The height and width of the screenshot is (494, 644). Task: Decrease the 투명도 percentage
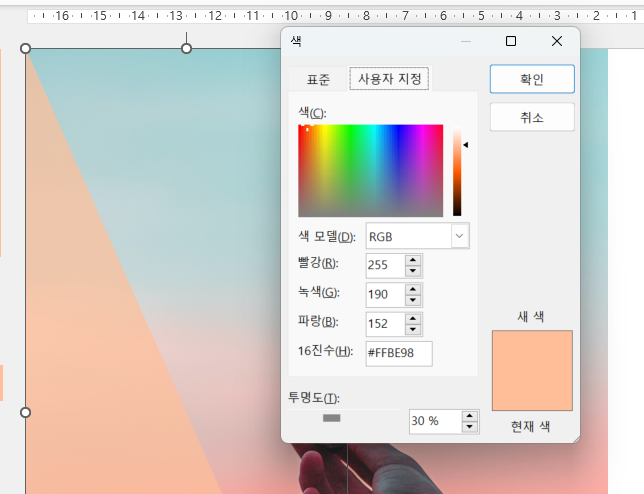[x=469, y=427]
